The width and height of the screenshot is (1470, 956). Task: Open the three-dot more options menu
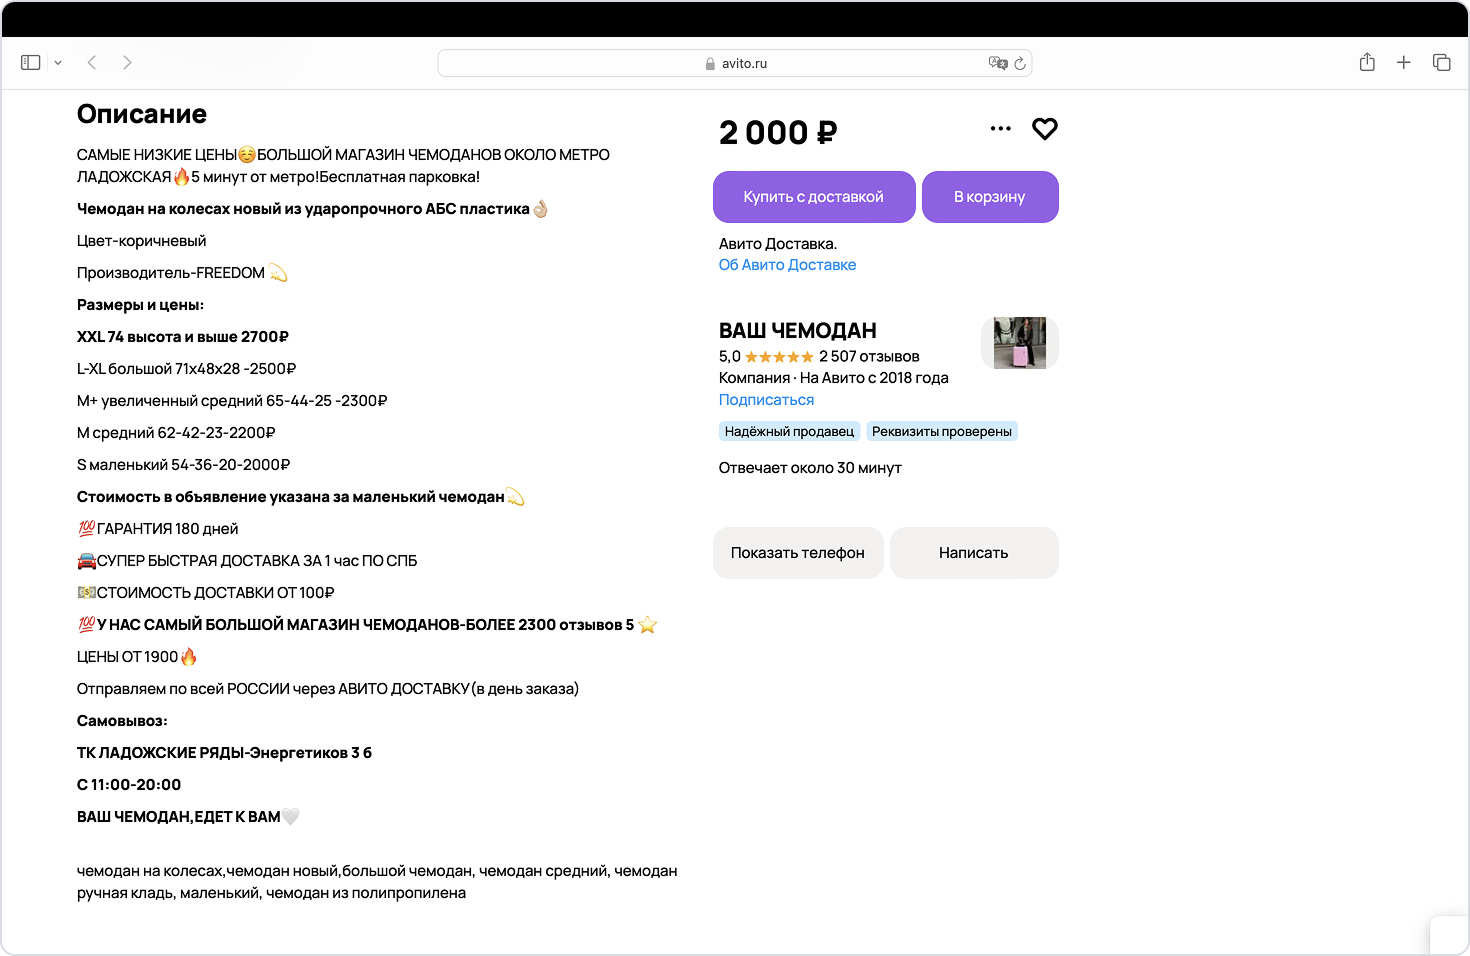point(1000,129)
